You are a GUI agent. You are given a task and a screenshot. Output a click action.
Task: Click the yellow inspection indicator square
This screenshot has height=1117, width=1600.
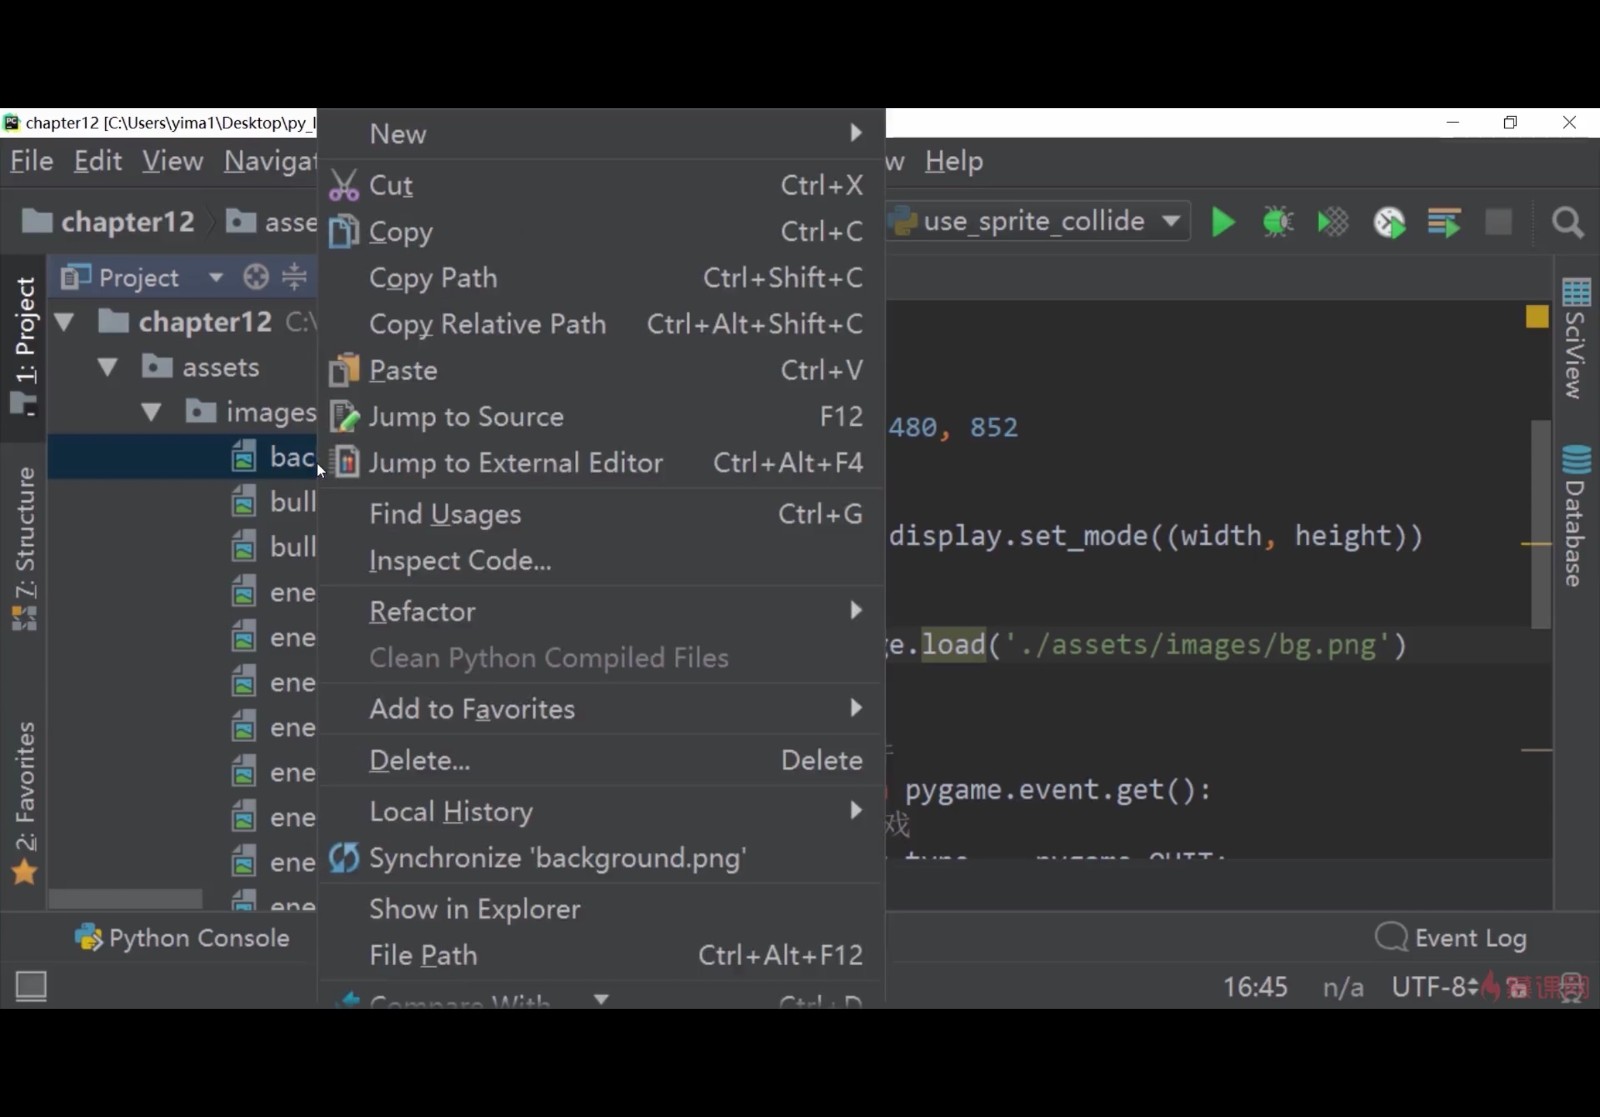click(1537, 317)
